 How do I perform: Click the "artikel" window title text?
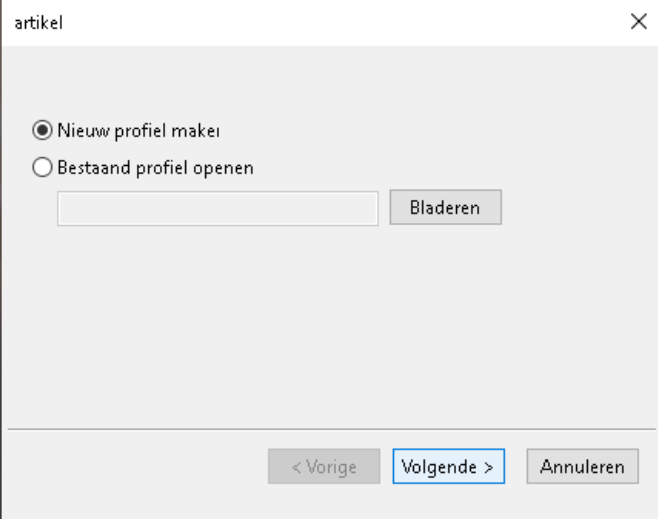(x=31, y=21)
